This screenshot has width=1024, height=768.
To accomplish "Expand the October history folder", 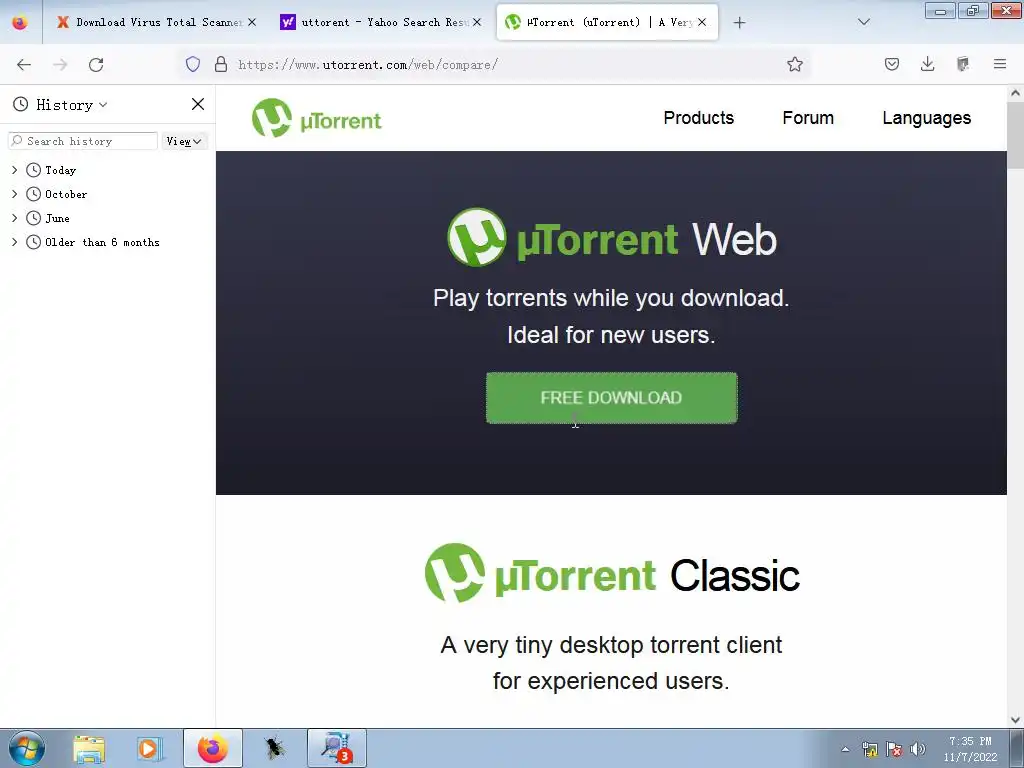I will [x=14, y=194].
